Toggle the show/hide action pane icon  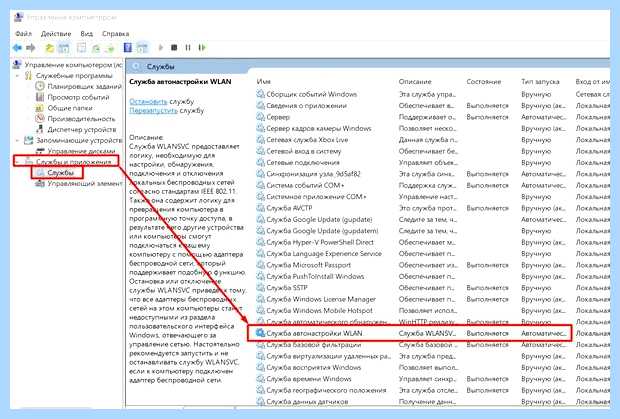tap(142, 48)
